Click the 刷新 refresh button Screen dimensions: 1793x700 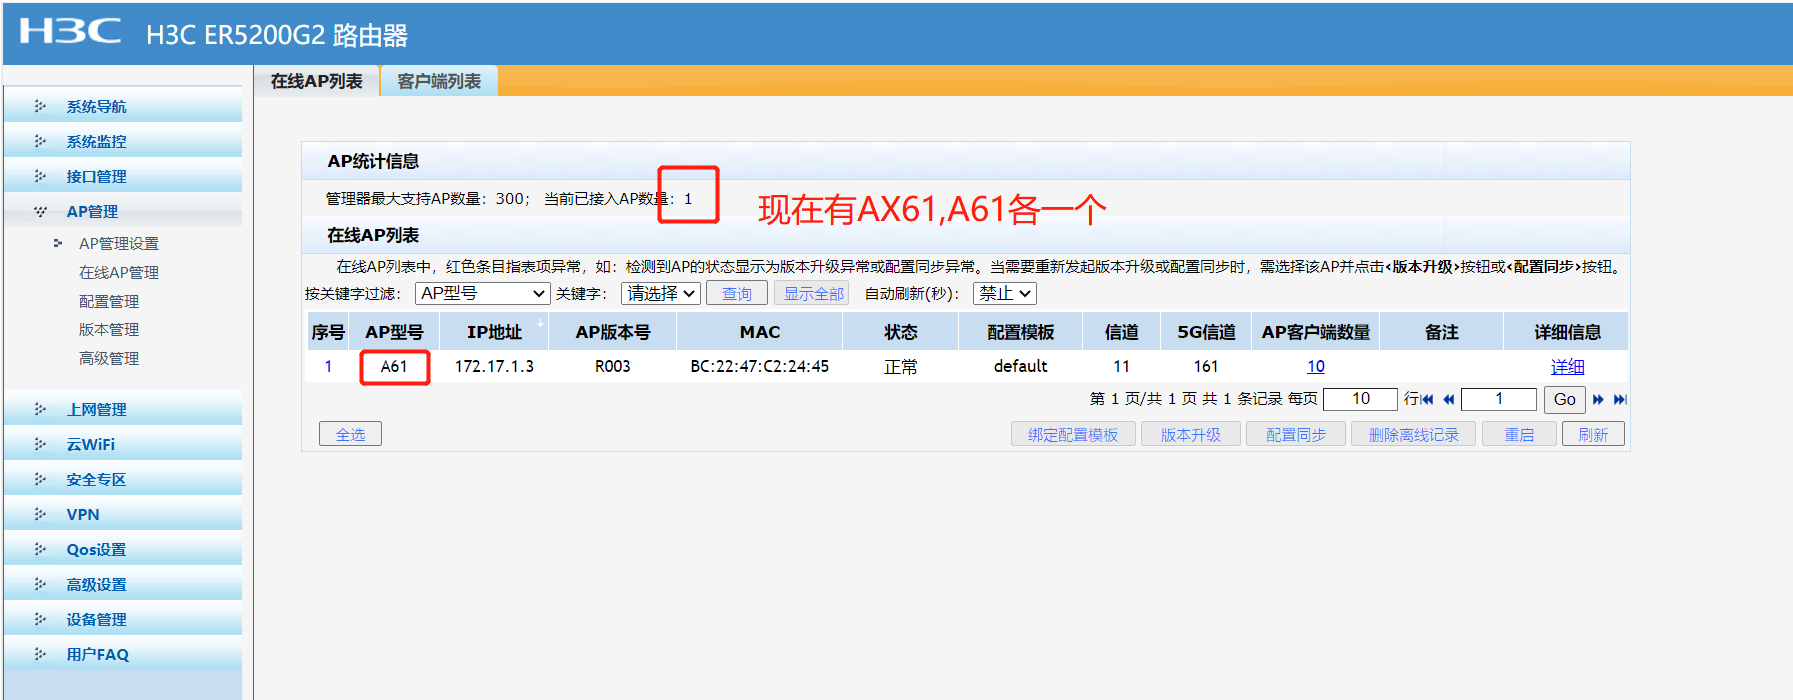click(1593, 434)
